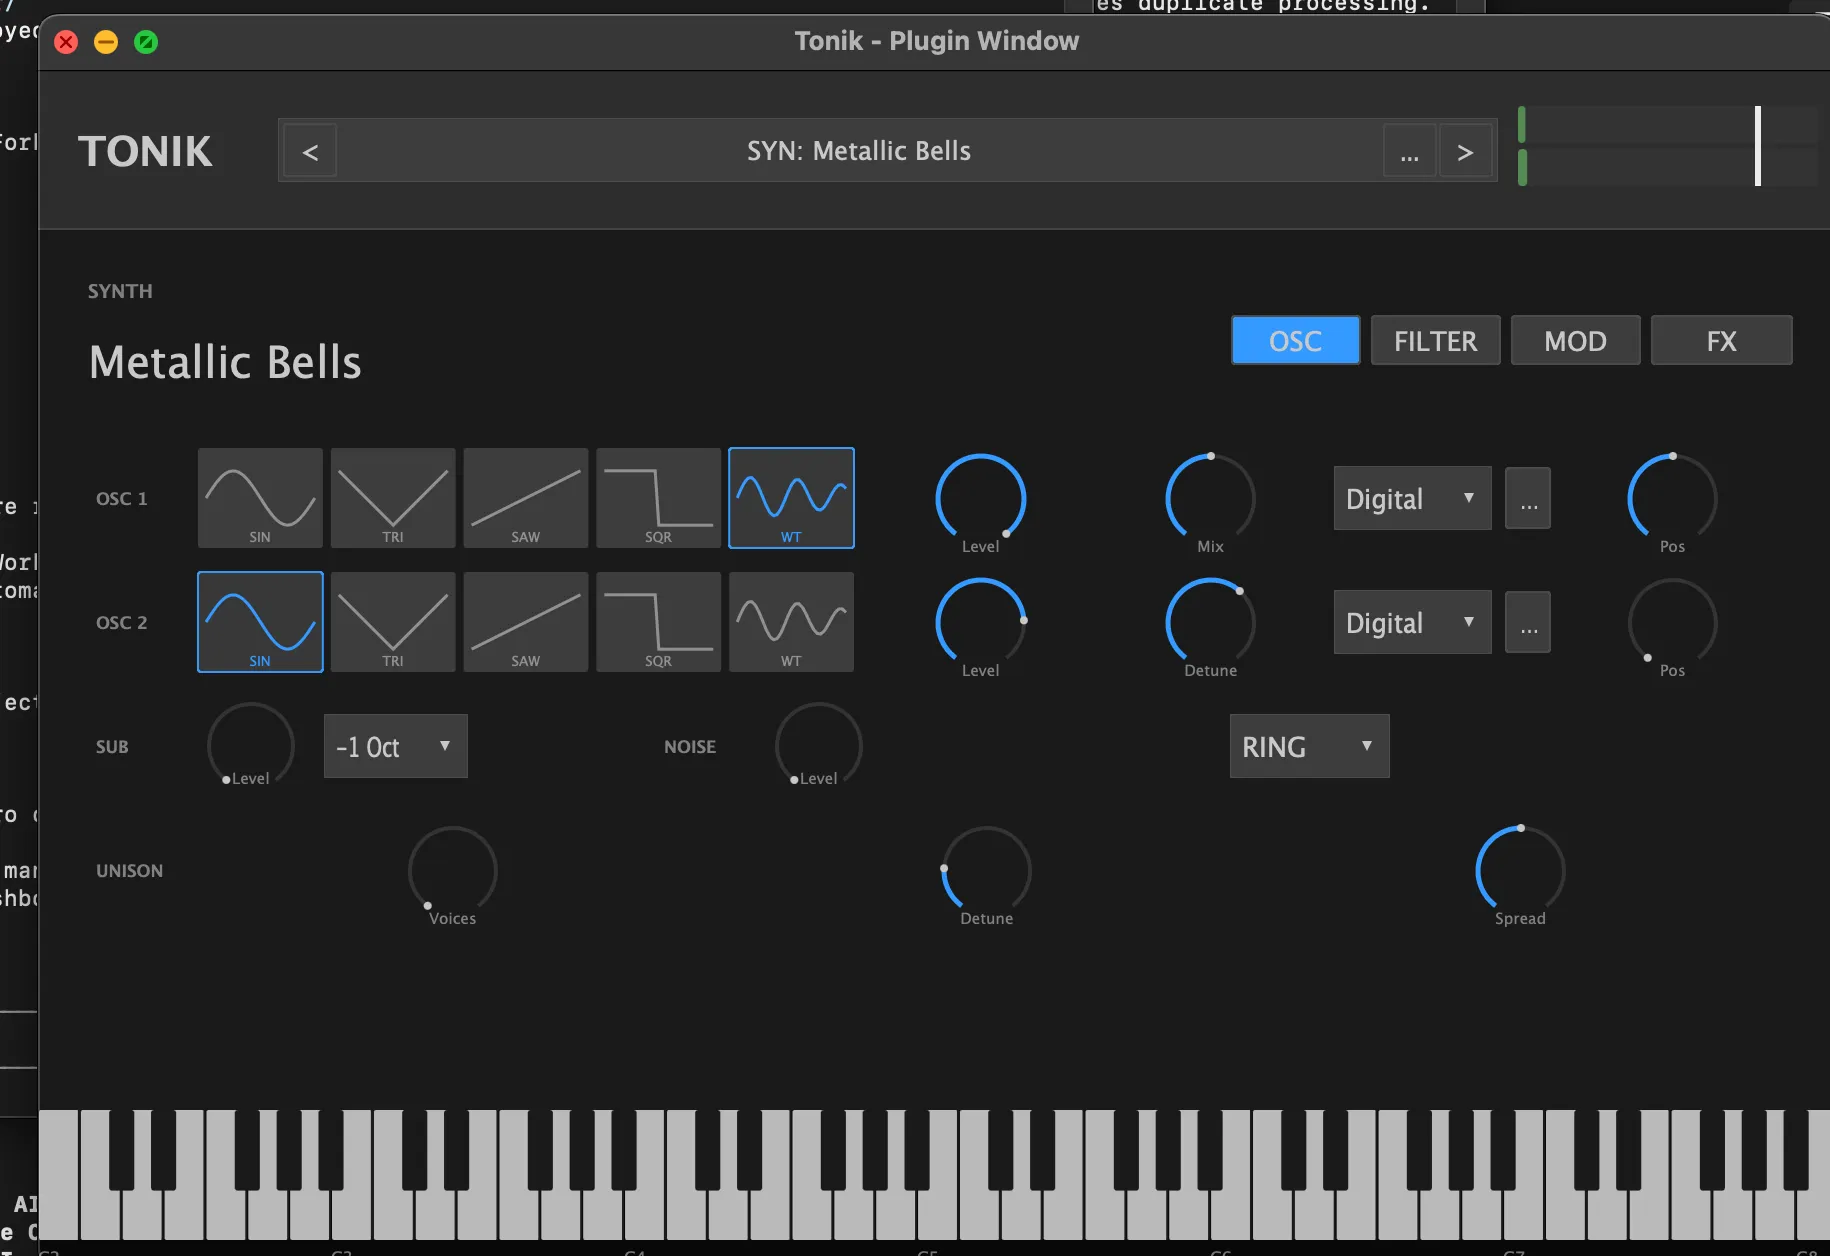Switch to the MOD tab
The width and height of the screenshot is (1830, 1256).
click(1575, 341)
